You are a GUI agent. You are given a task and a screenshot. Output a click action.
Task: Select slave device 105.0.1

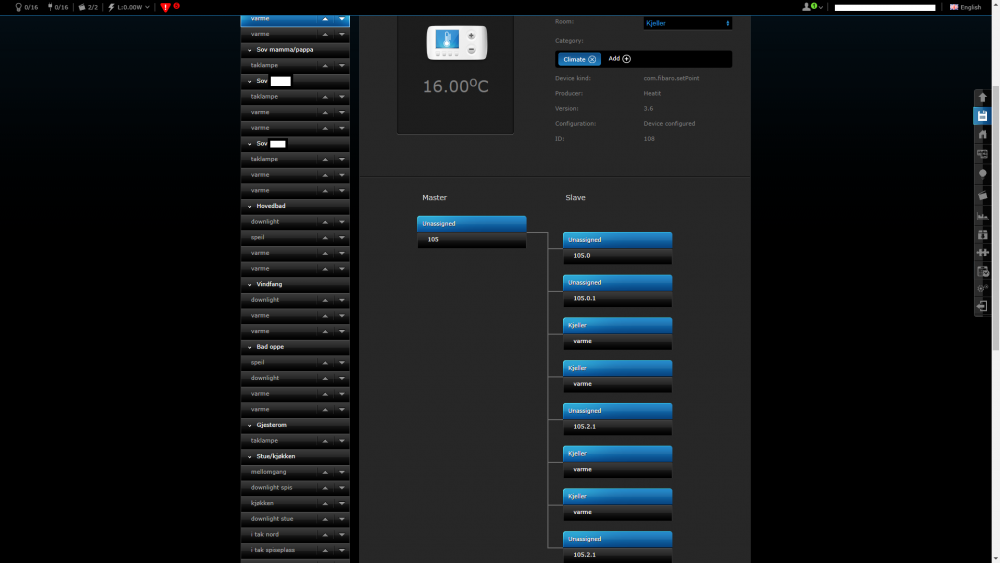pos(617,298)
